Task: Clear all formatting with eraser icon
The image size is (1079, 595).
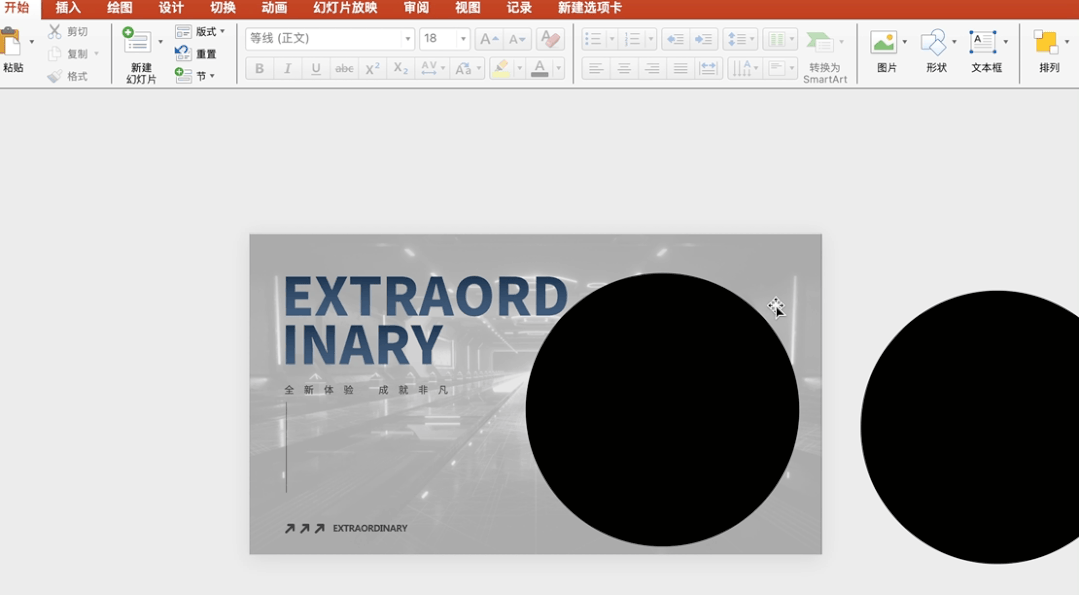Action: 551,39
